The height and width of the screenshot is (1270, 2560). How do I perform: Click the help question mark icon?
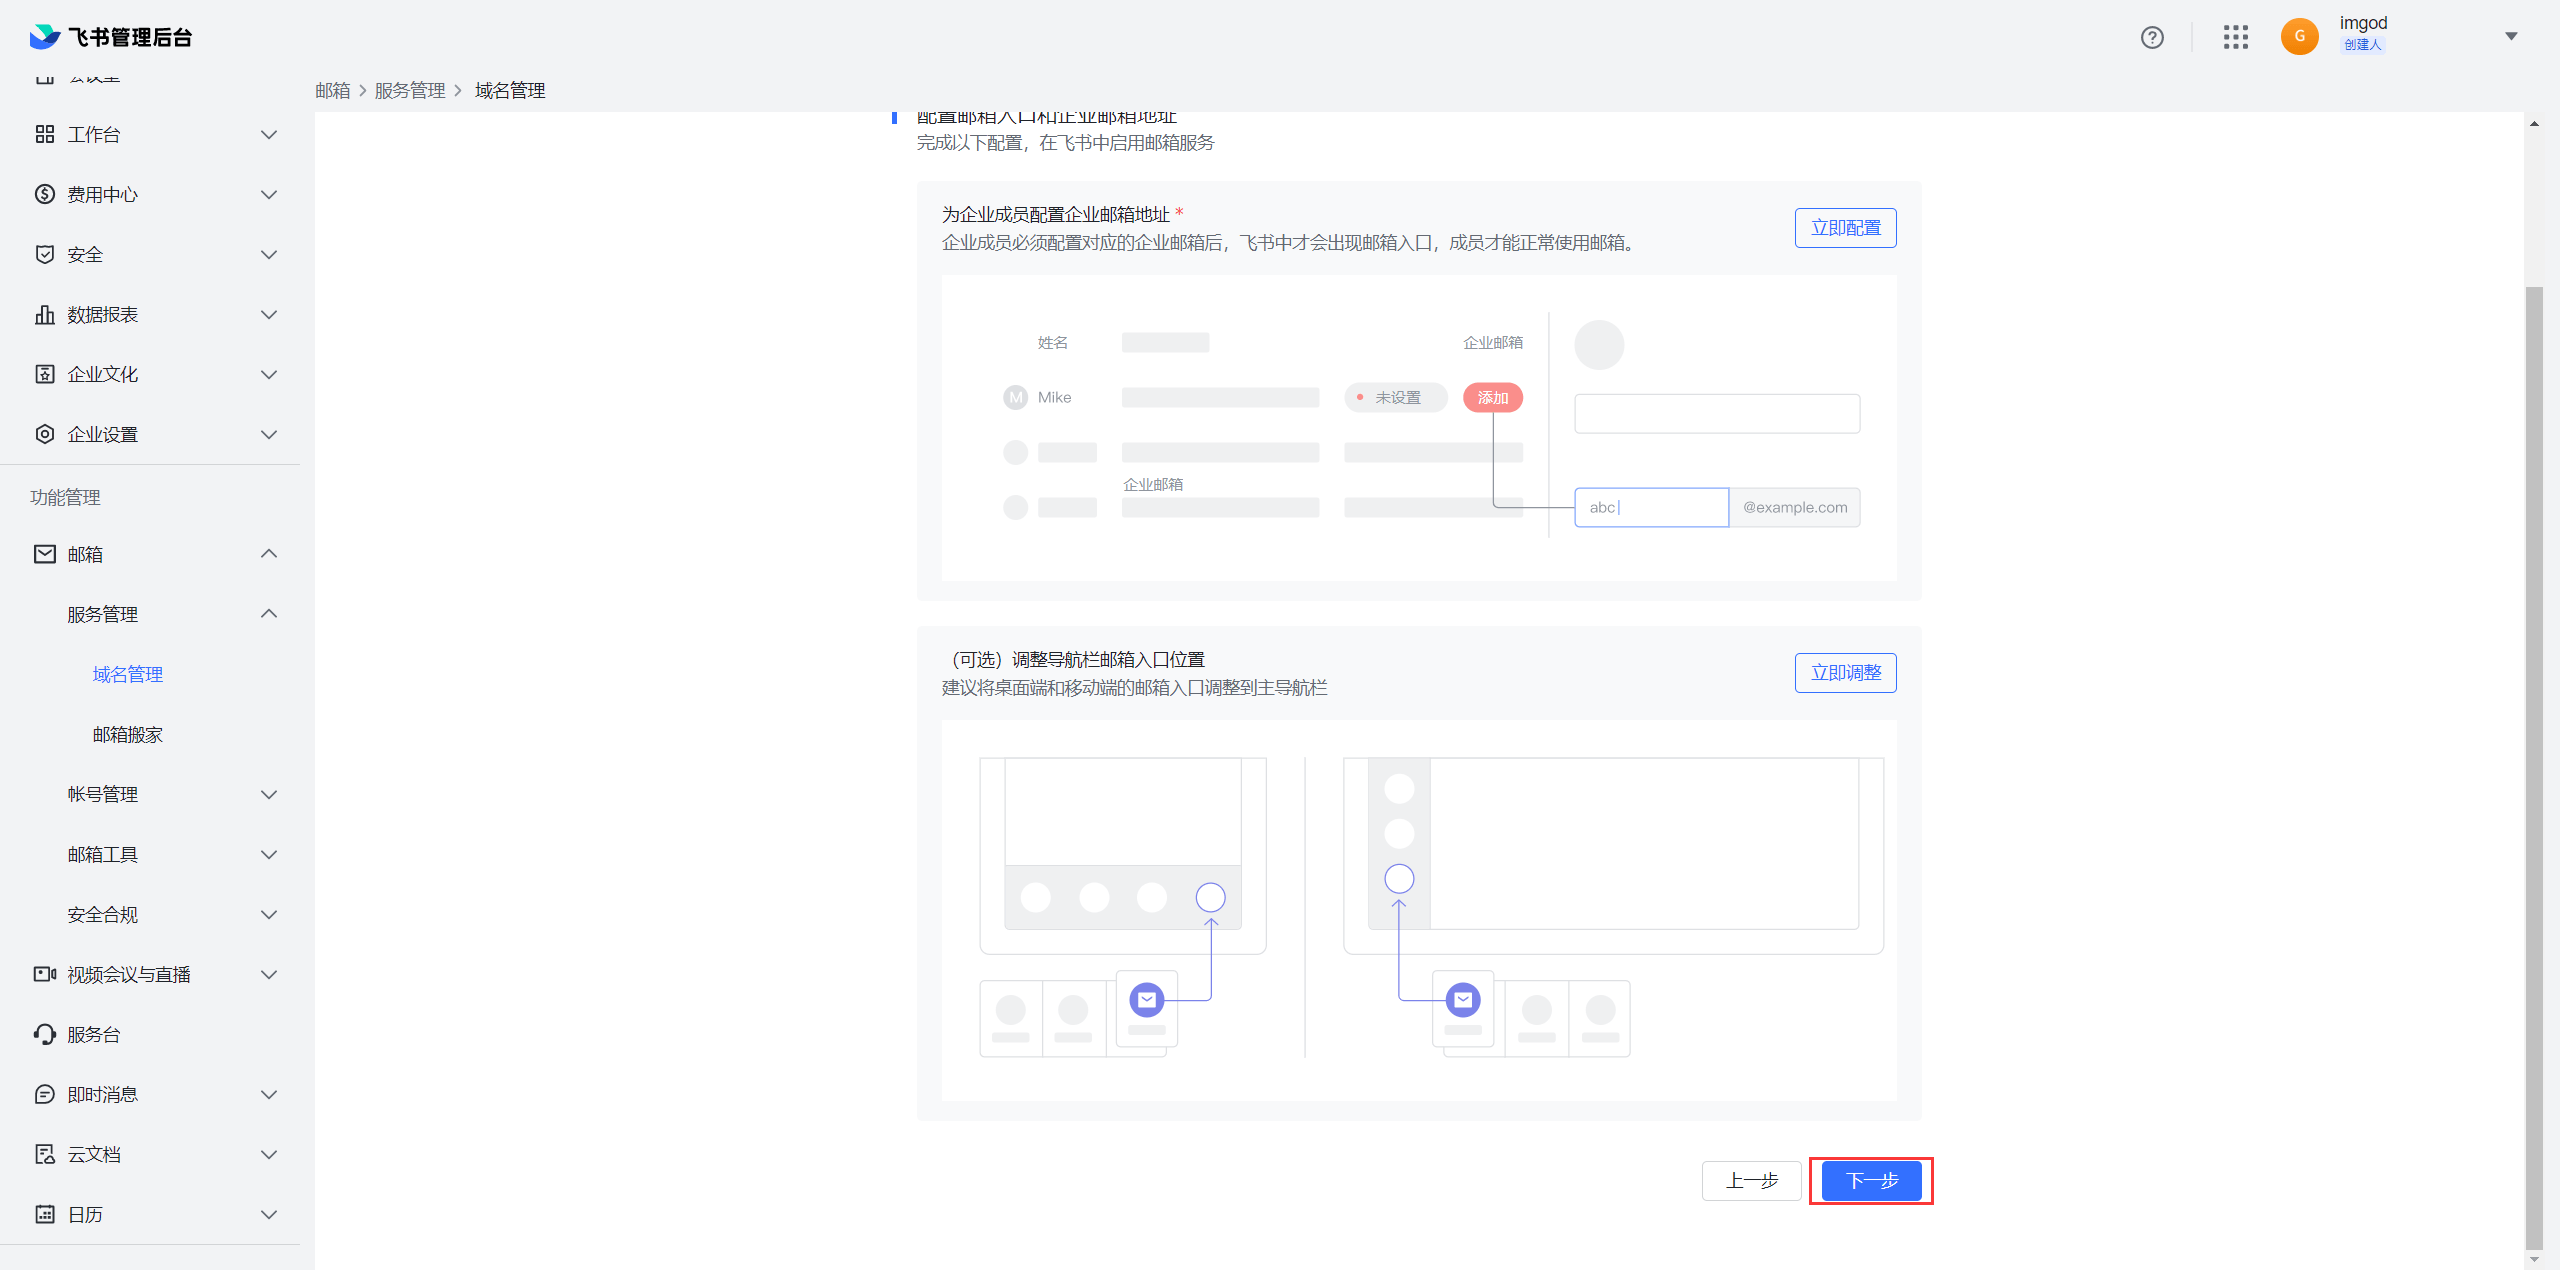point(2152,37)
